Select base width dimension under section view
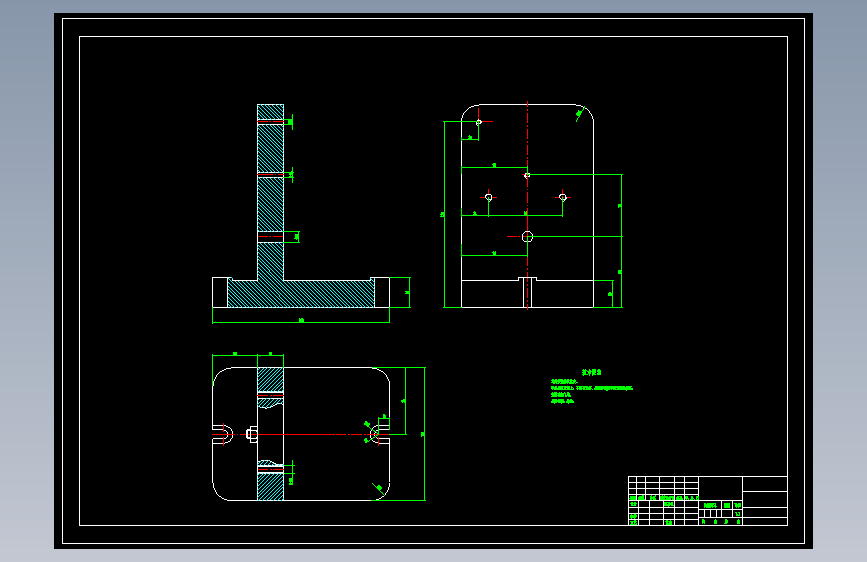The image size is (867, 562). point(301,321)
